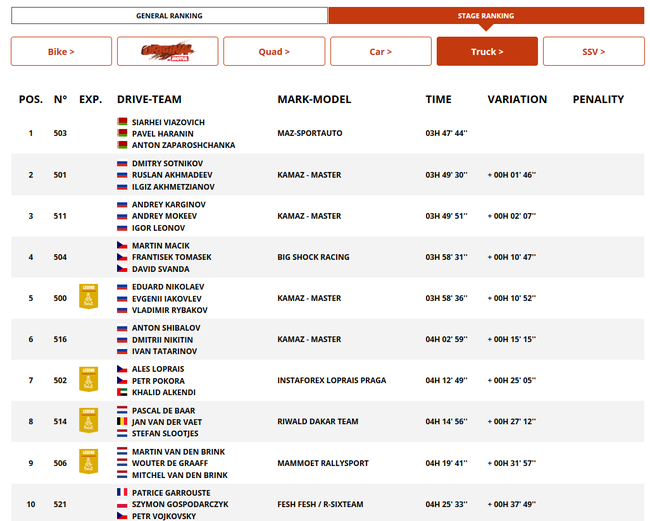Click Russian flag beside Eduard Nikolaev
The height and width of the screenshot is (521, 650).
tap(122, 286)
